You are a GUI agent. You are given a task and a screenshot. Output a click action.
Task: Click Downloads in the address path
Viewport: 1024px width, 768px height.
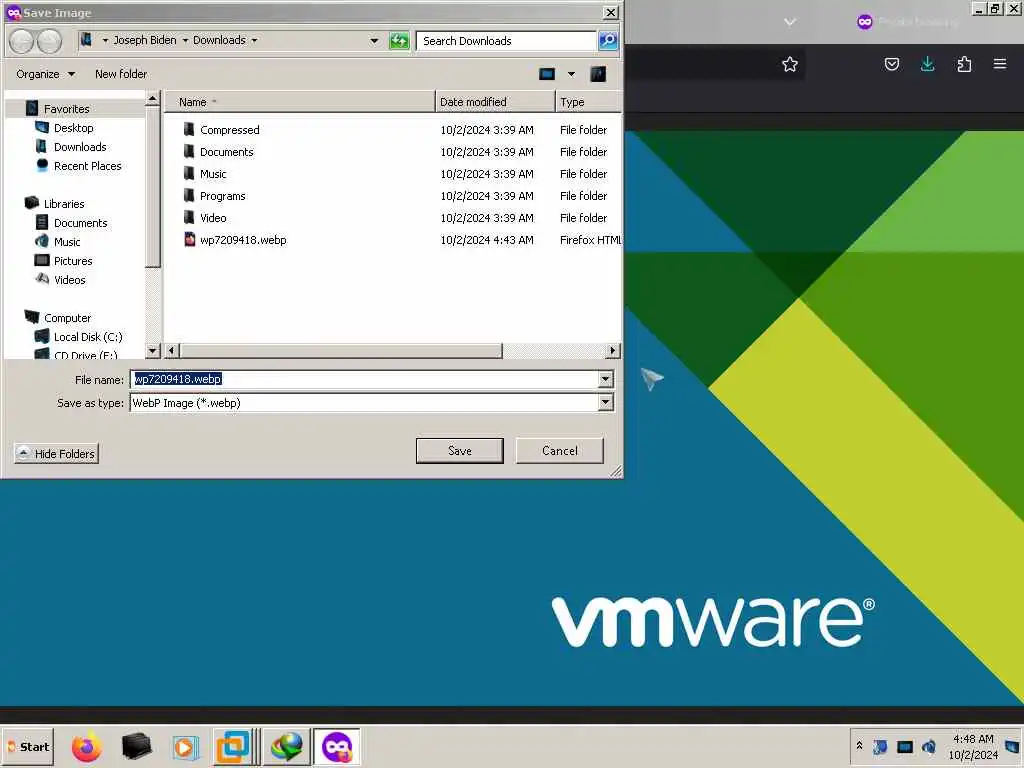pos(219,40)
